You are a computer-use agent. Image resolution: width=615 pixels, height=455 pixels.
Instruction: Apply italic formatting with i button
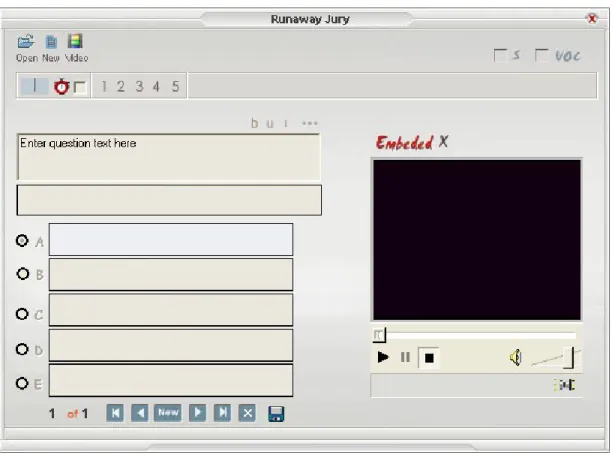286,124
